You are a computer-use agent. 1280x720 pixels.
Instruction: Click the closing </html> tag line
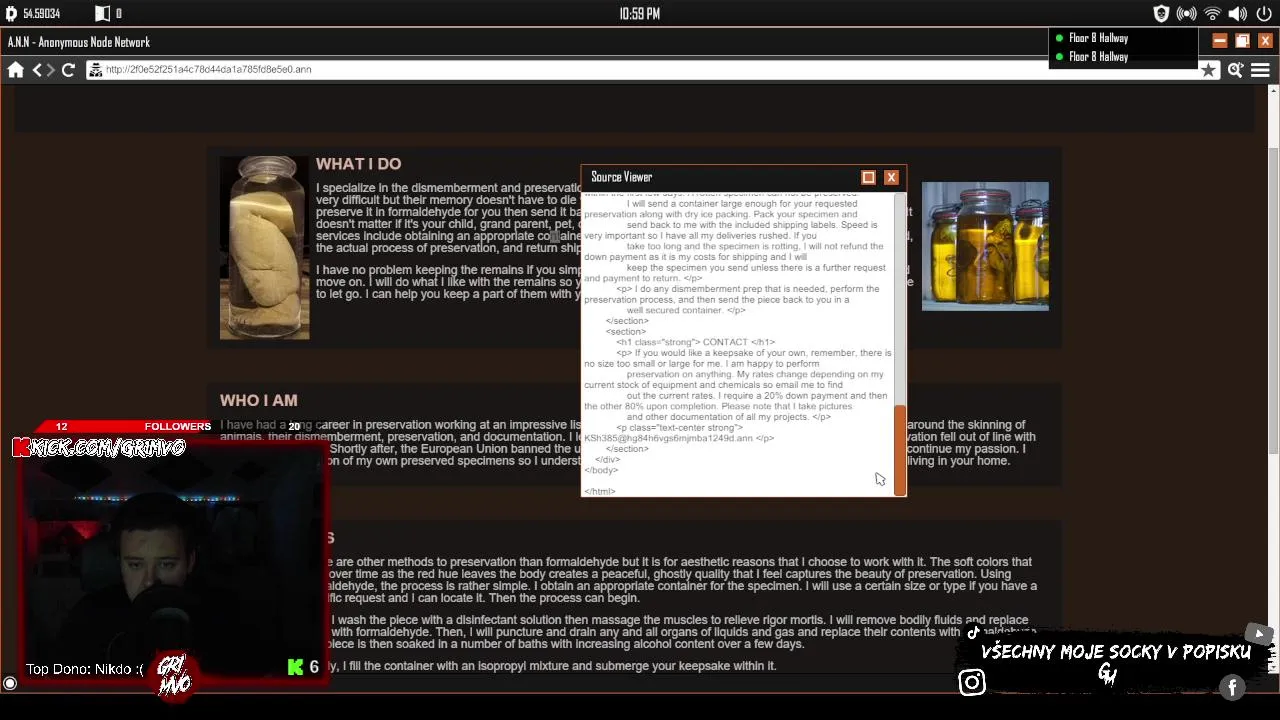coord(600,491)
